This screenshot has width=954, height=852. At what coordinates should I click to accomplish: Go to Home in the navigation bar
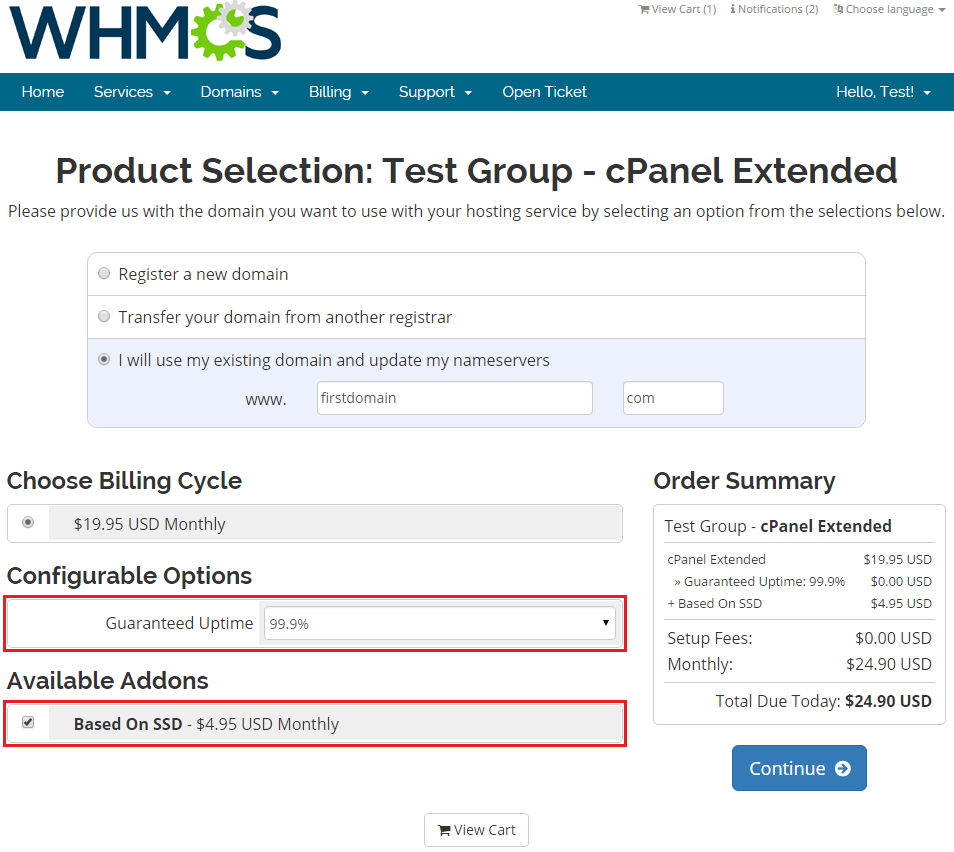point(43,92)
